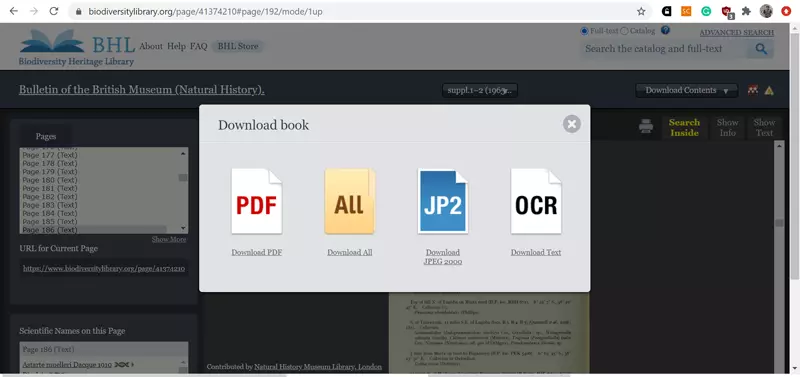Click the black extension icon in toolbar
The width and height of the screenshot is (800, 377).
tap(666, 11)
